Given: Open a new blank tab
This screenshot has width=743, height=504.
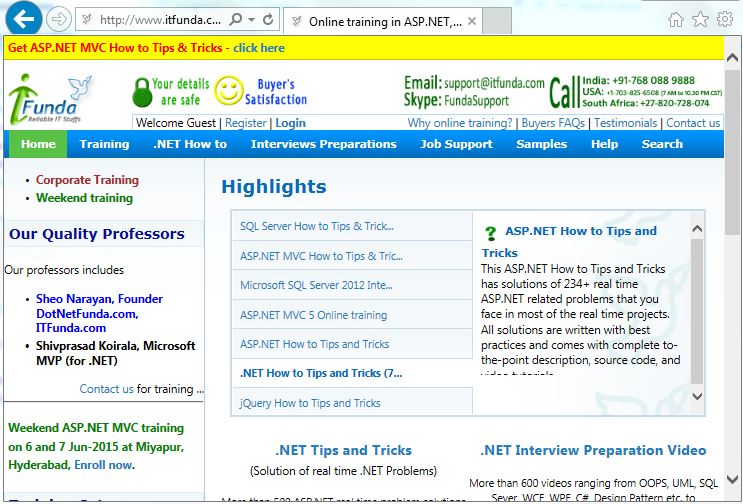Looking at the screenshot, I should click(497, 21).
